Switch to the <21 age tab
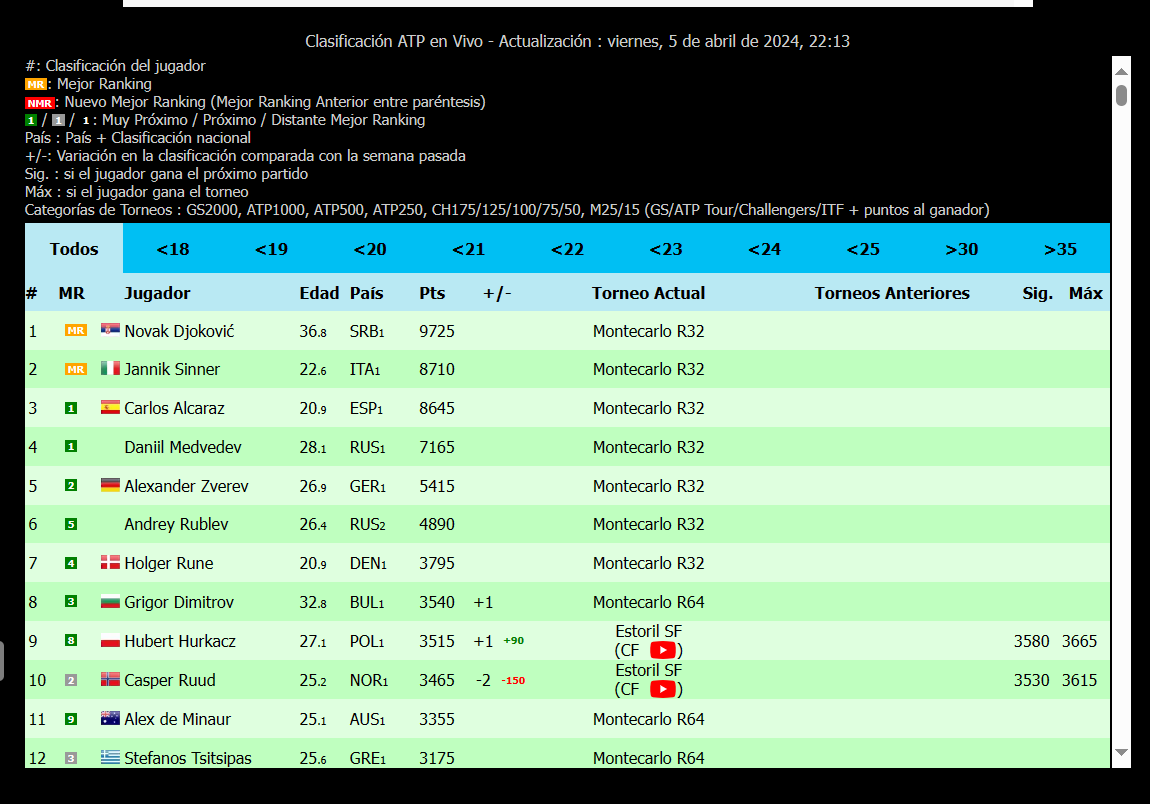 [469, 249]
